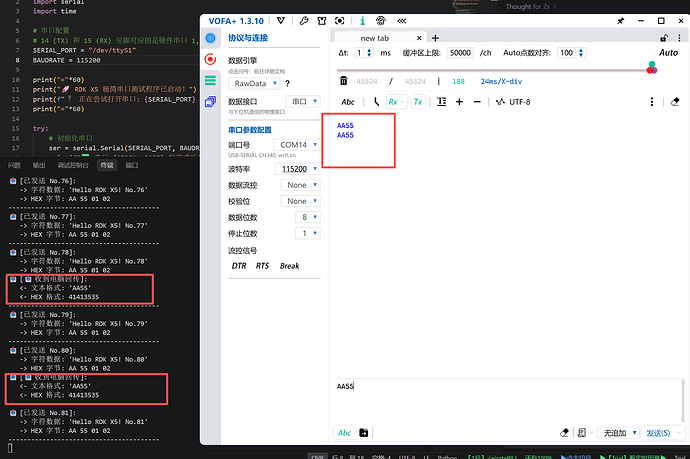
Task: Open the RawData data engine dropdown
Action: [x=254, y=83]
